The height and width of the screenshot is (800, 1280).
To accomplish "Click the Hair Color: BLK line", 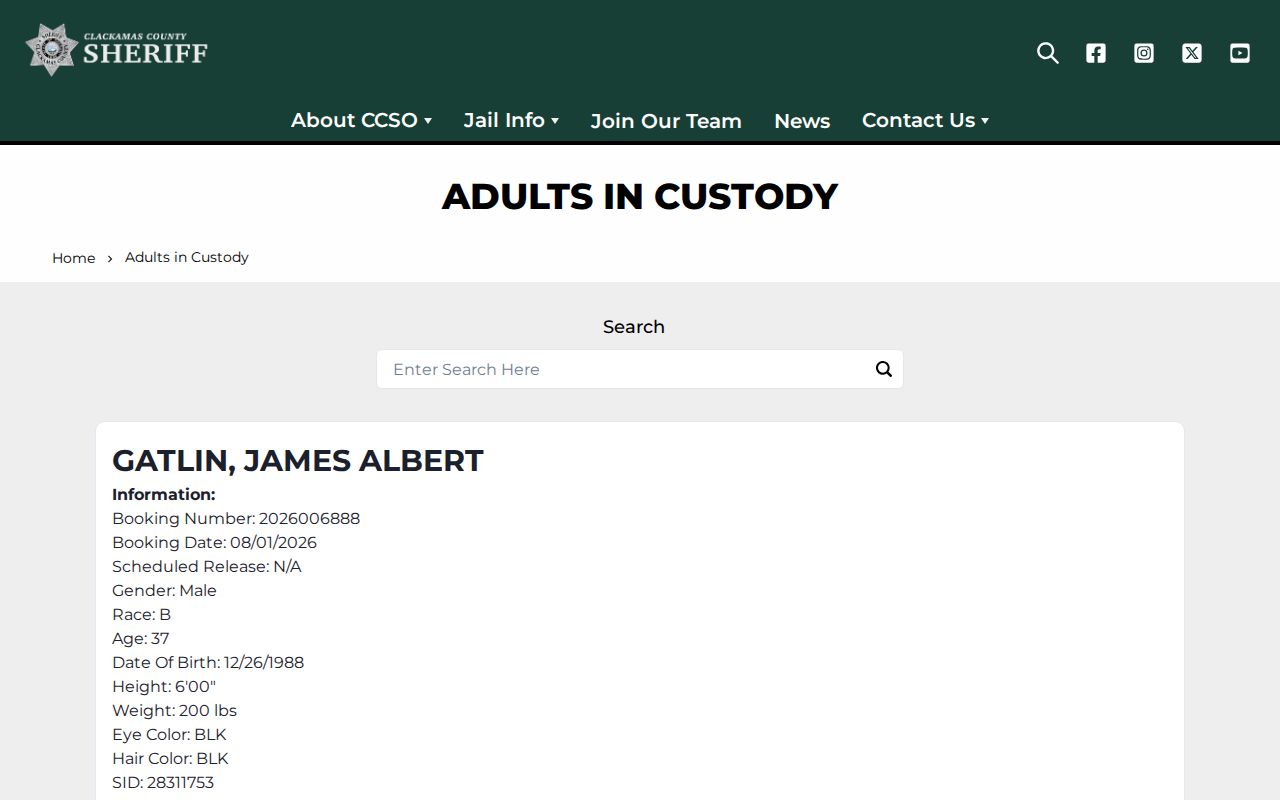I will pos(170,758).
